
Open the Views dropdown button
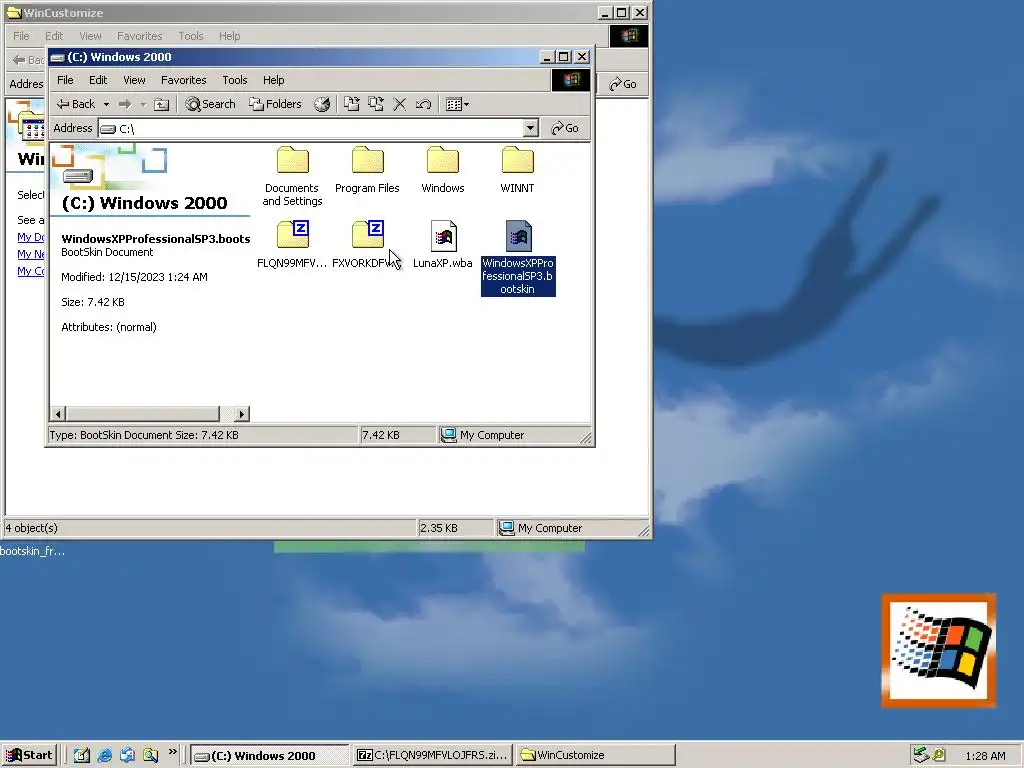457,104
